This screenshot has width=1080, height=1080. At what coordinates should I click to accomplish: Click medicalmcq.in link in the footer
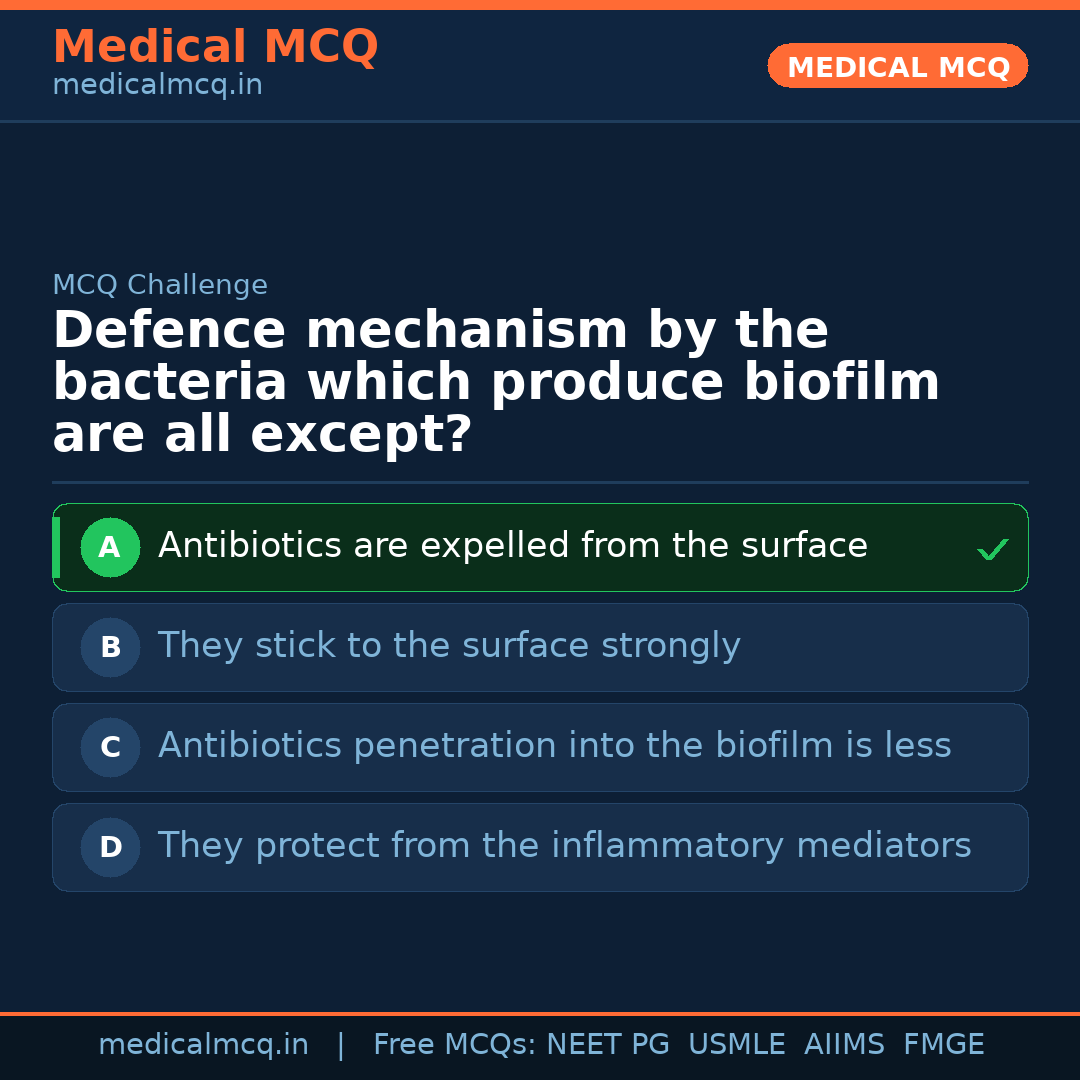pyautogui.click(x=203, y=1045)
